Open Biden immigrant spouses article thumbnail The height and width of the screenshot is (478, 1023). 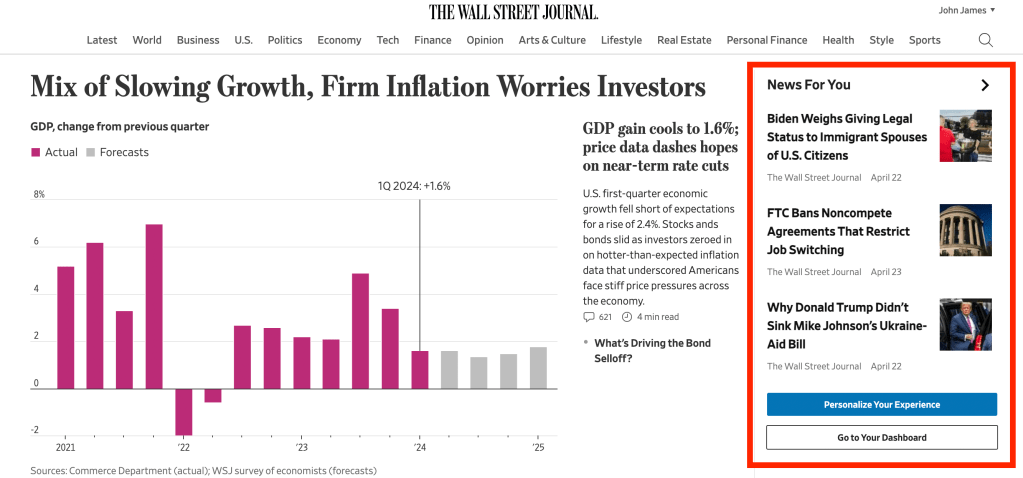click(x=965, y=135)
